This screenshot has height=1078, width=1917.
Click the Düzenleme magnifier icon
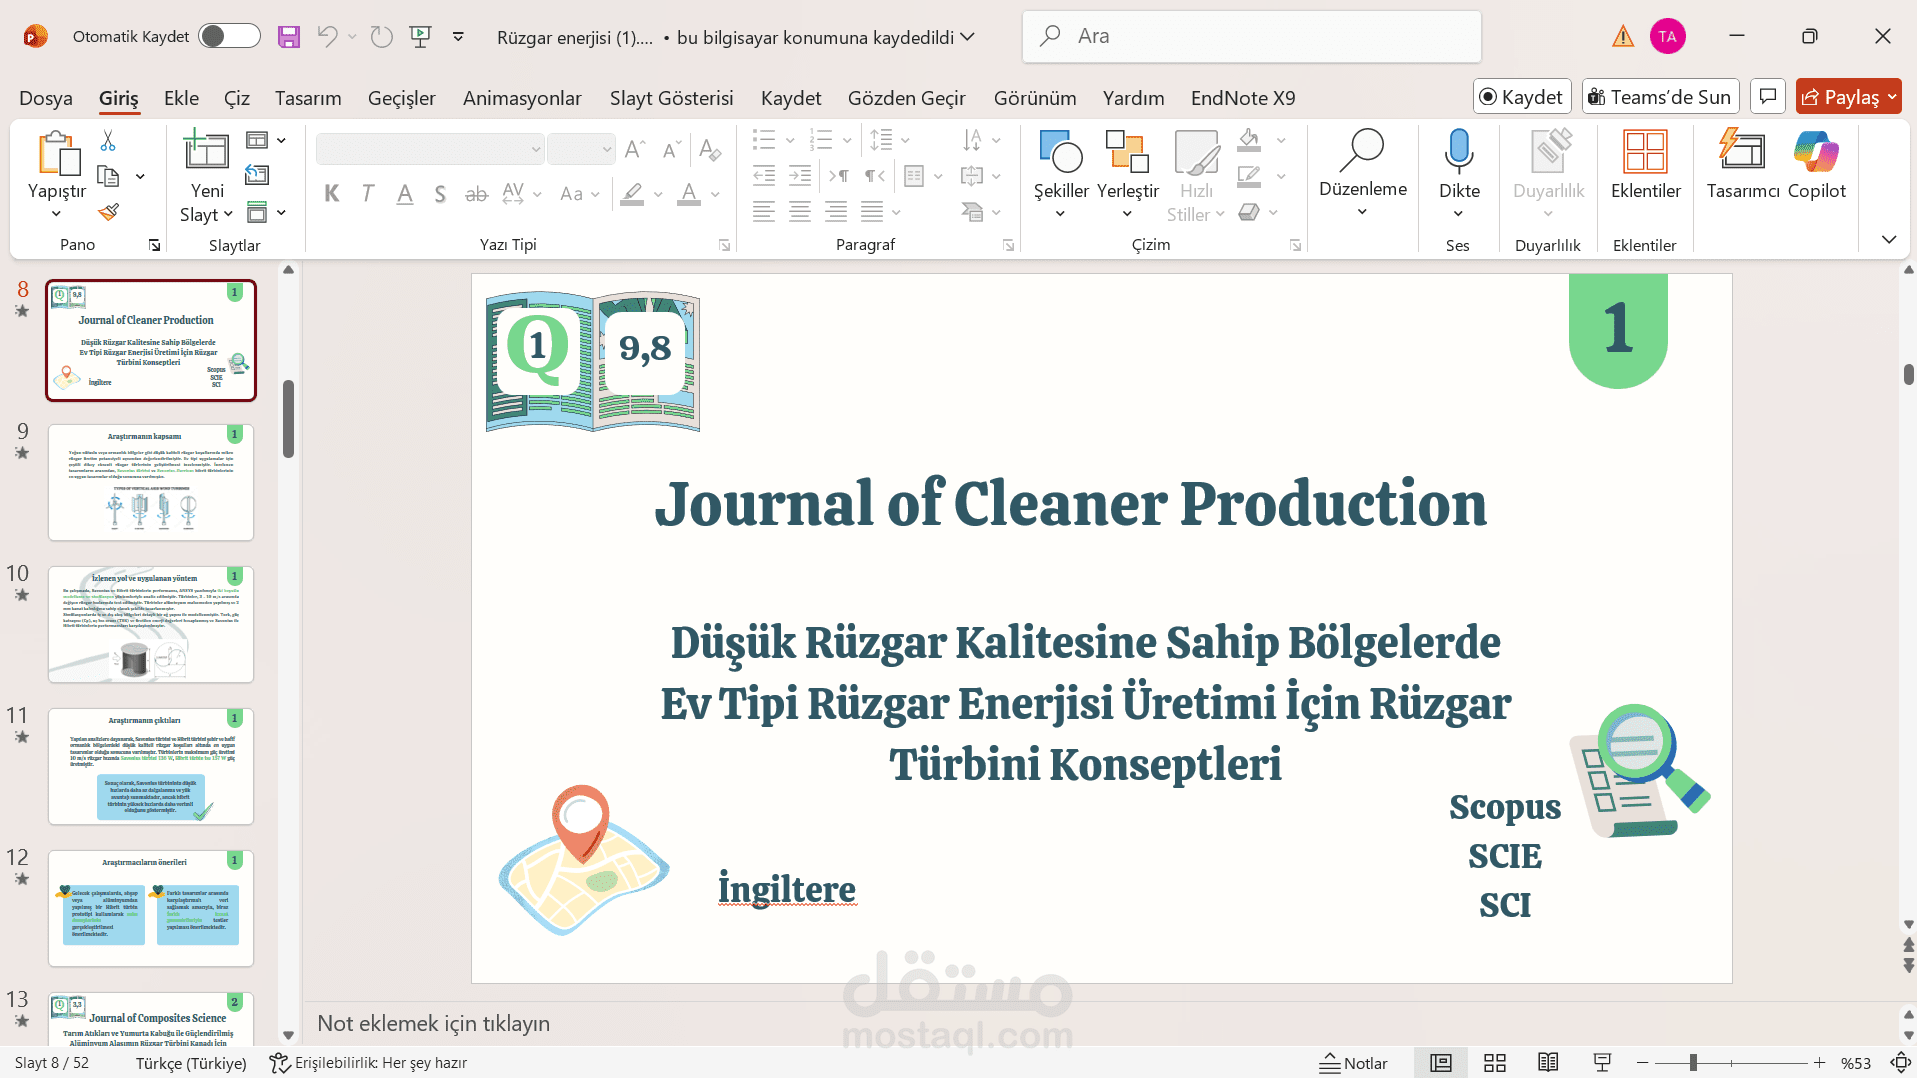click(x=1362, y=149)
